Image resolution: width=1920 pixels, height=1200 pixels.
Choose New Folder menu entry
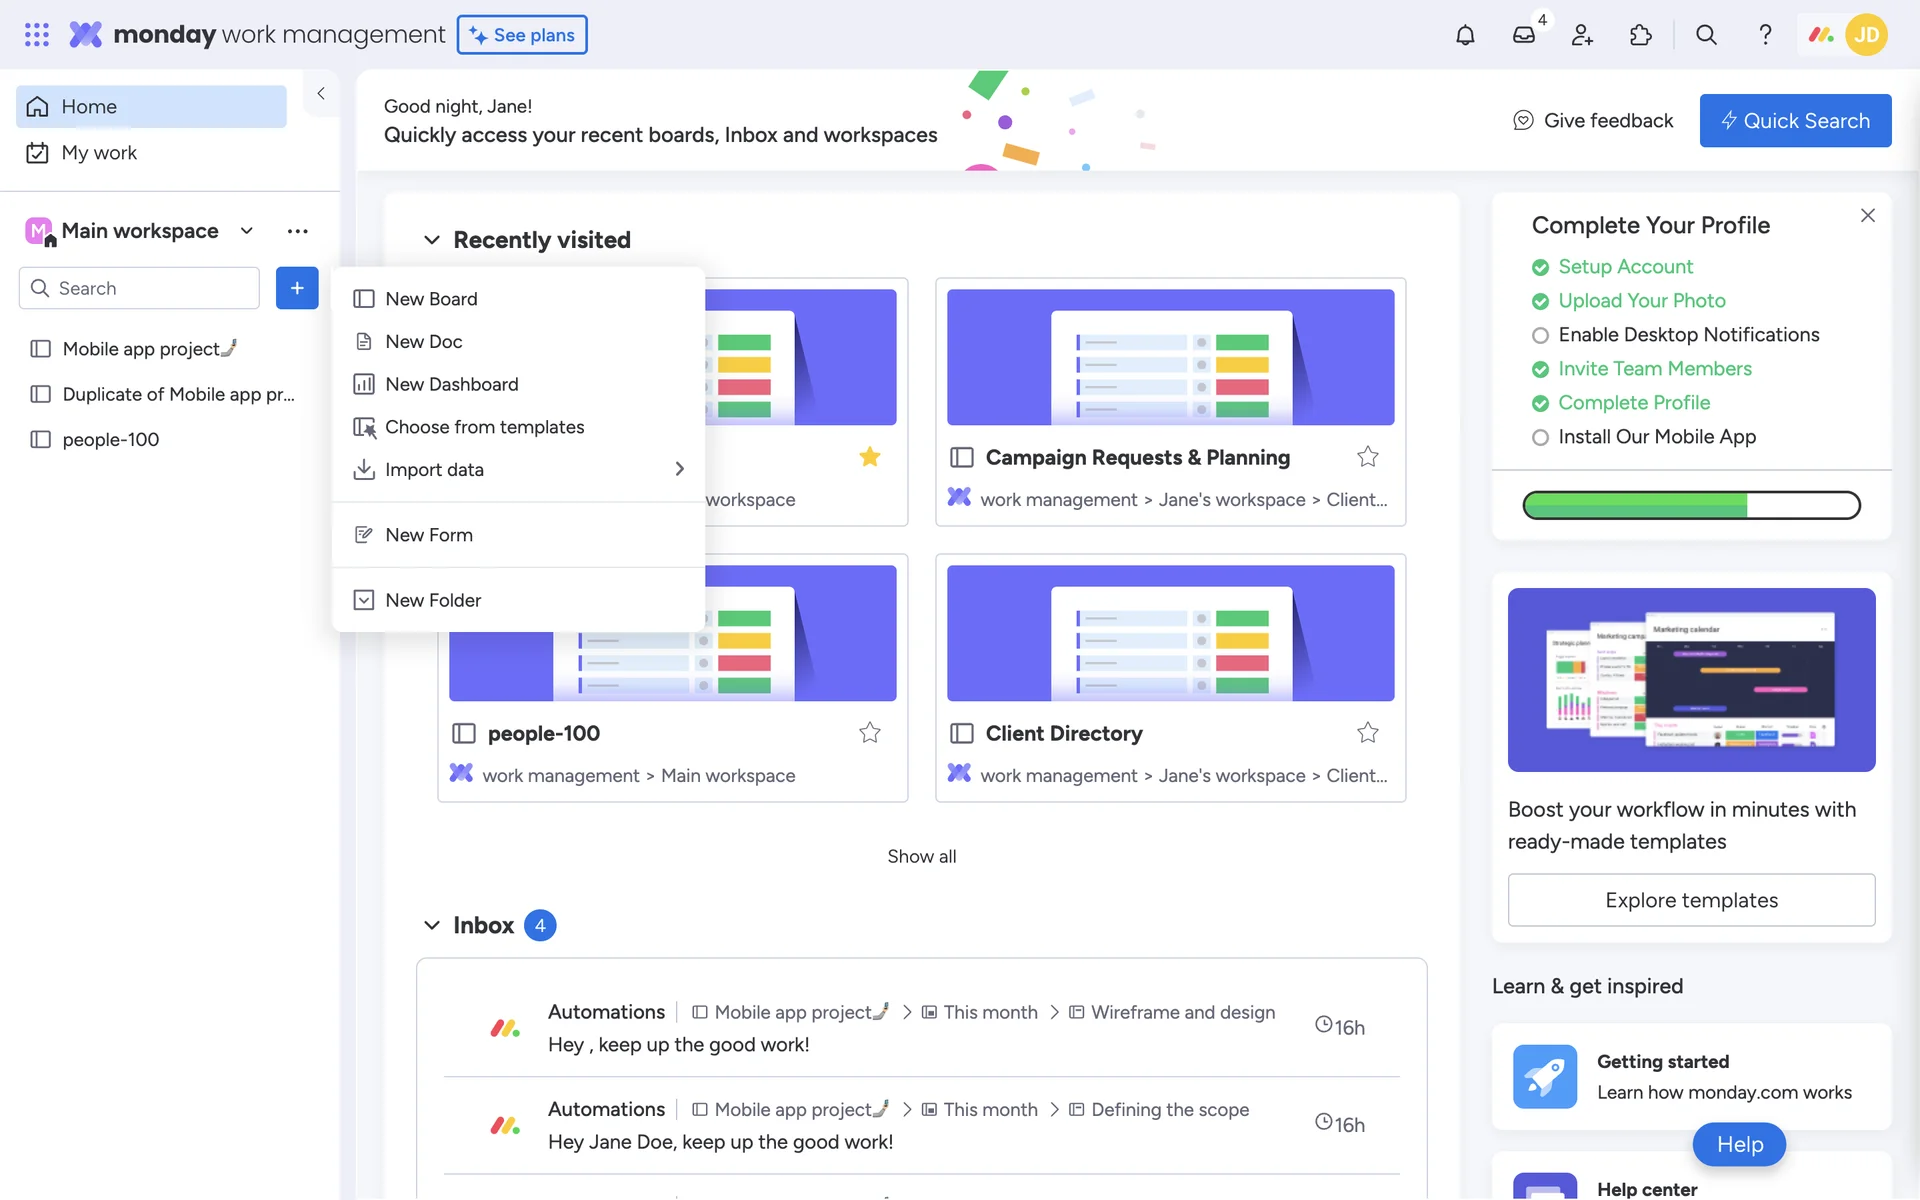tap(433, 600)
